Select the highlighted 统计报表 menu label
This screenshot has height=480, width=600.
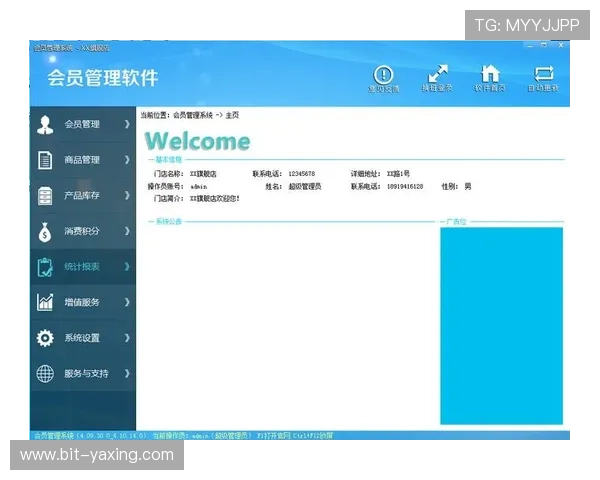(82, 266)
